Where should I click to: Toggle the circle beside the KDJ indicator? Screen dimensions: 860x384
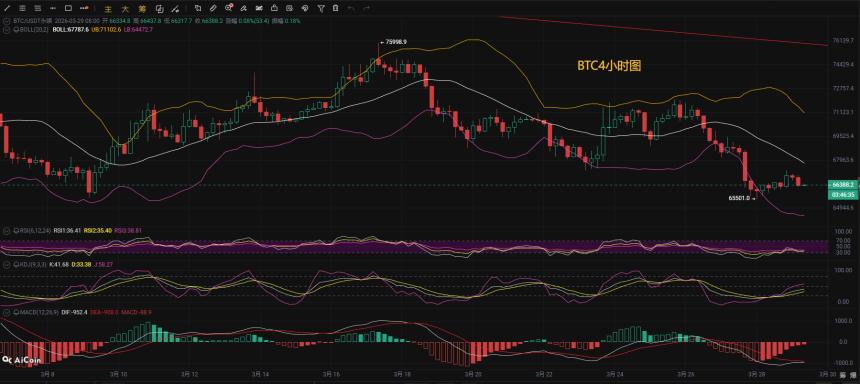[7, 264]
